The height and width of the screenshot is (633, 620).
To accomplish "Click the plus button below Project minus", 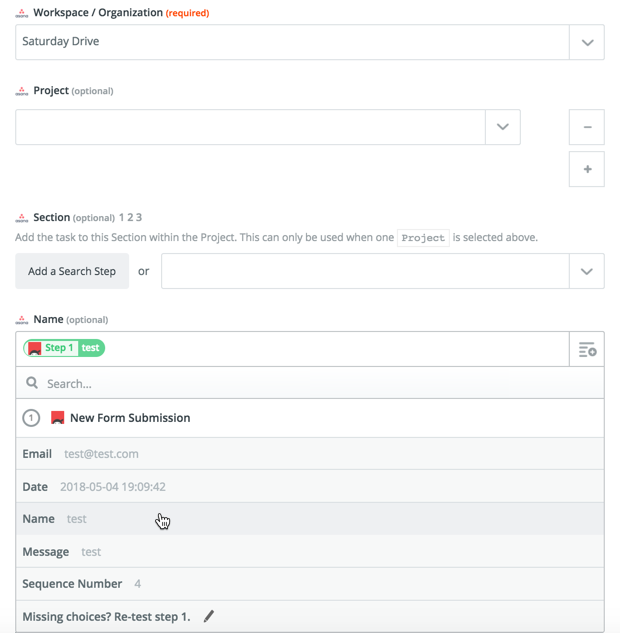I will [587, 169].
